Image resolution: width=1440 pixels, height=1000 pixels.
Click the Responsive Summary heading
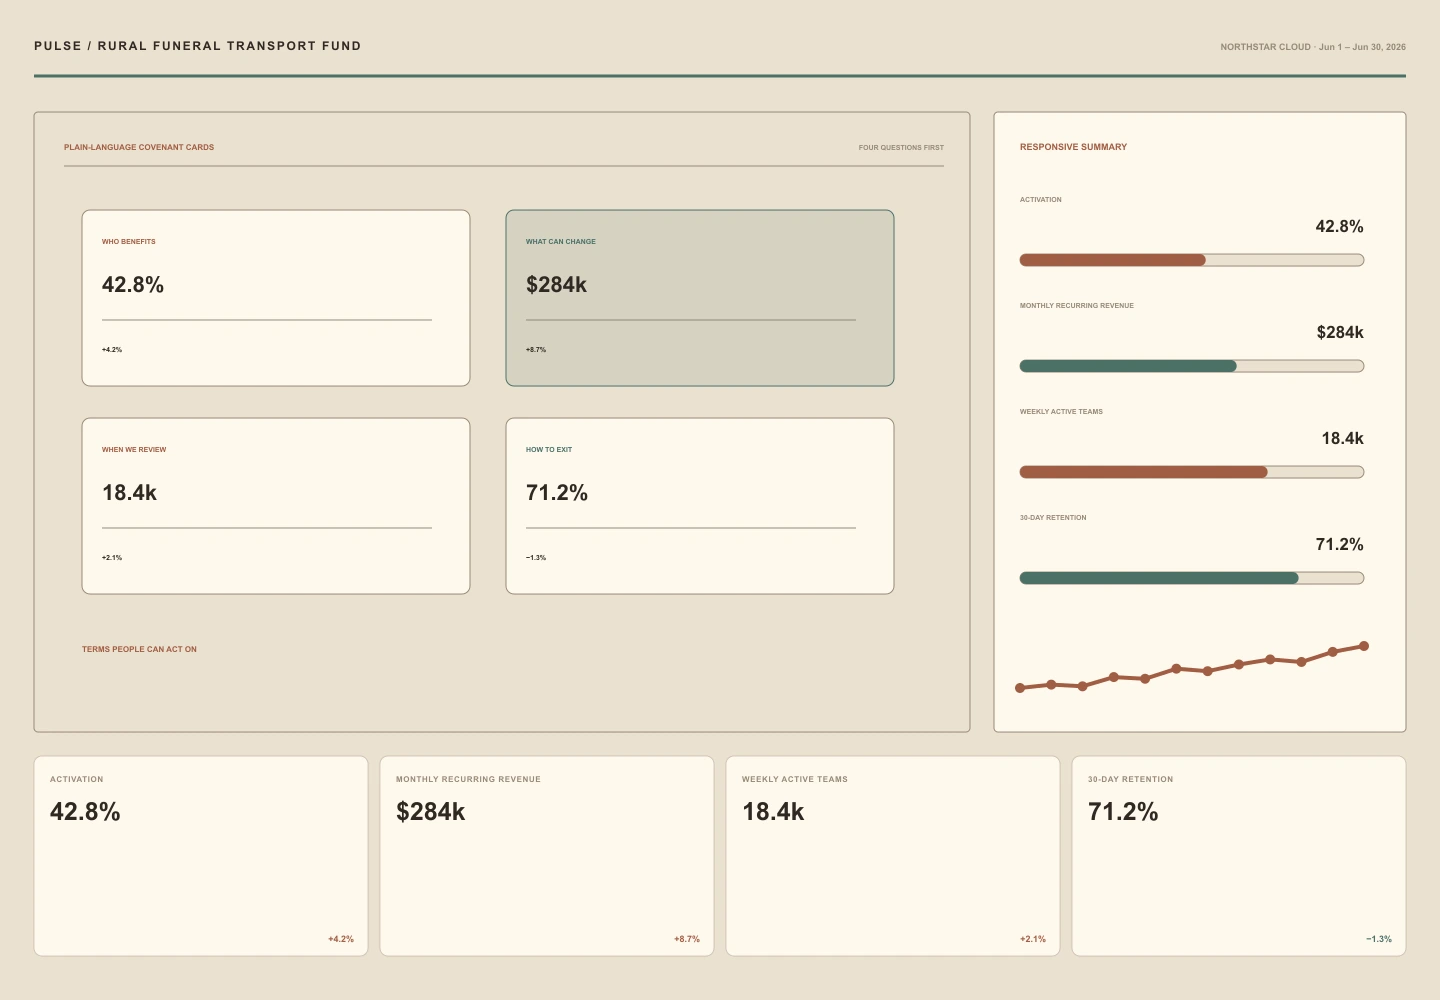click(x=1073, y=147)
